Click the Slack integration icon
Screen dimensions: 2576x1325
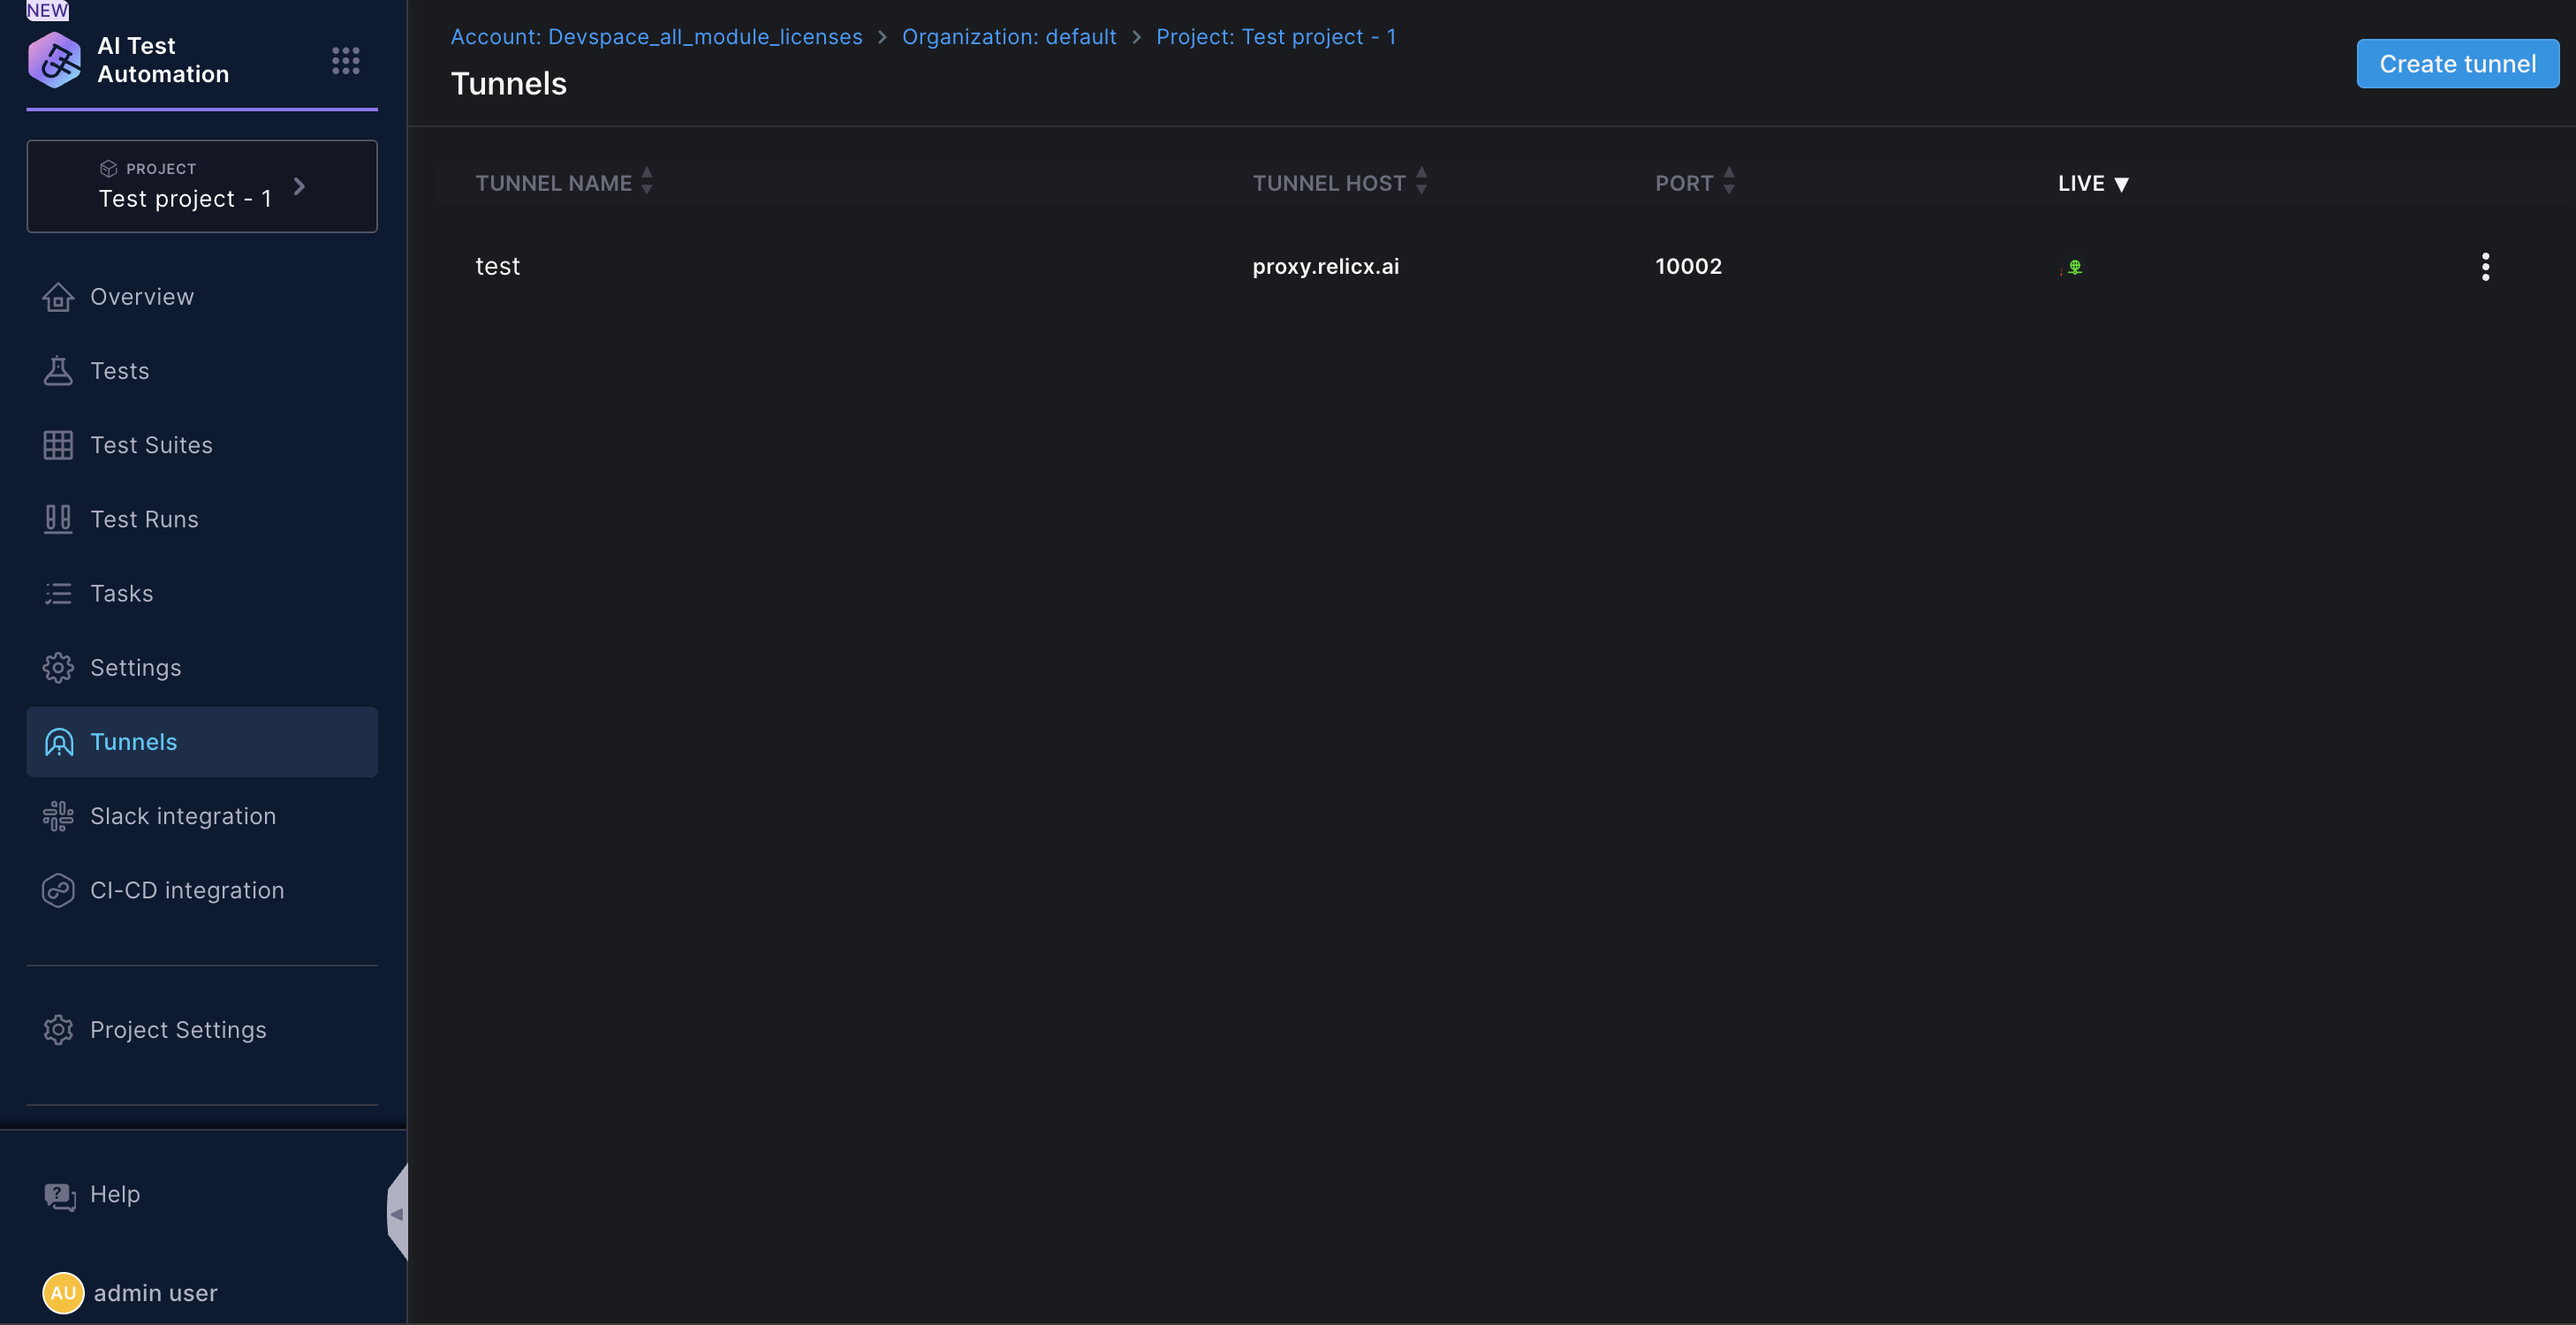coord(58,816)
